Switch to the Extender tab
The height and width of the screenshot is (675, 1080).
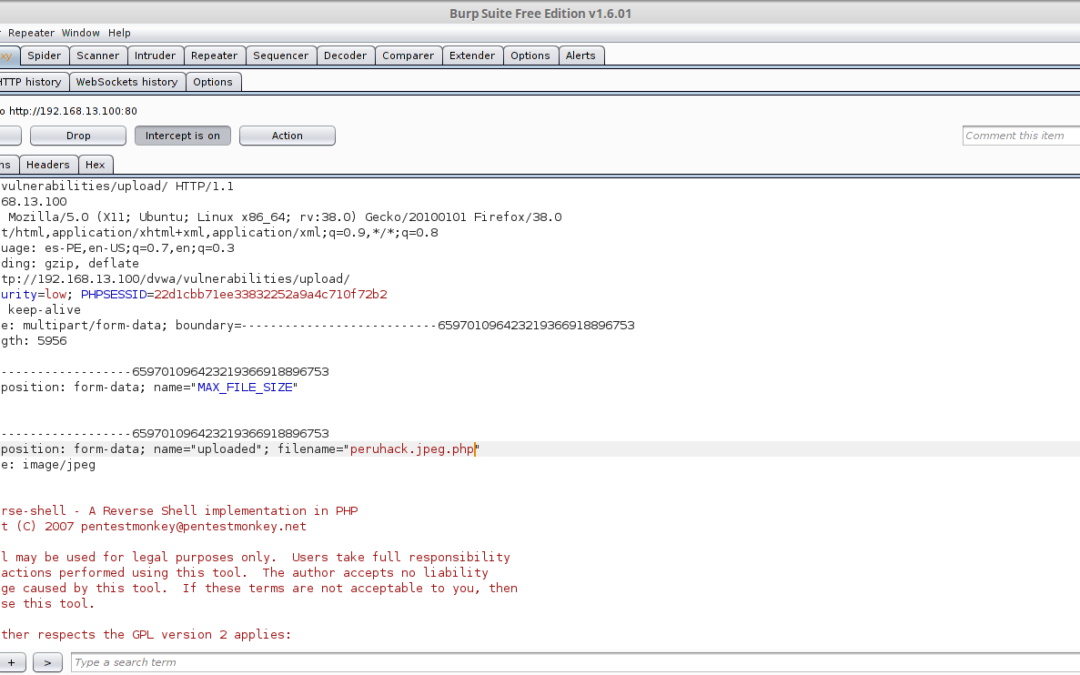coord(472,56)
